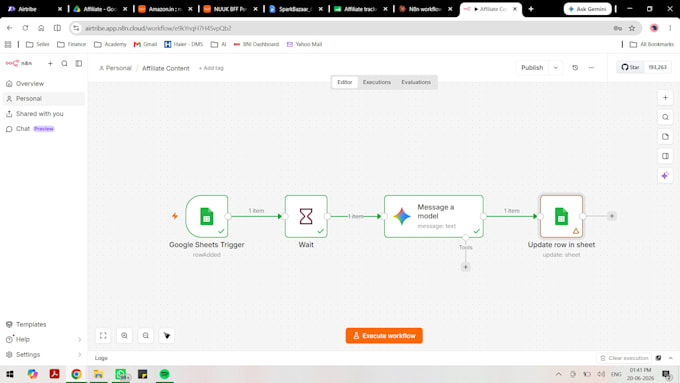Open sidebar search magnifier
680x383 pixels.
coord(64,63)
